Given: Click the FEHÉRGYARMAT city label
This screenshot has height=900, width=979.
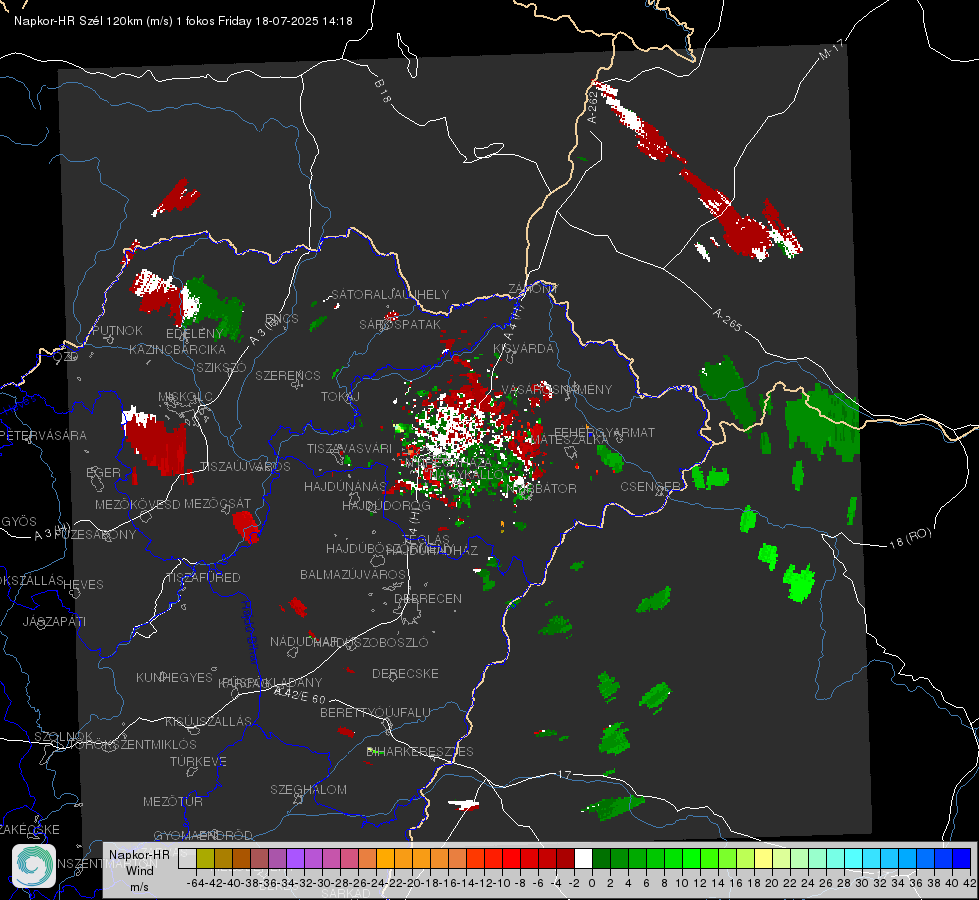Looking at the screenshot, I should (604, 432).
